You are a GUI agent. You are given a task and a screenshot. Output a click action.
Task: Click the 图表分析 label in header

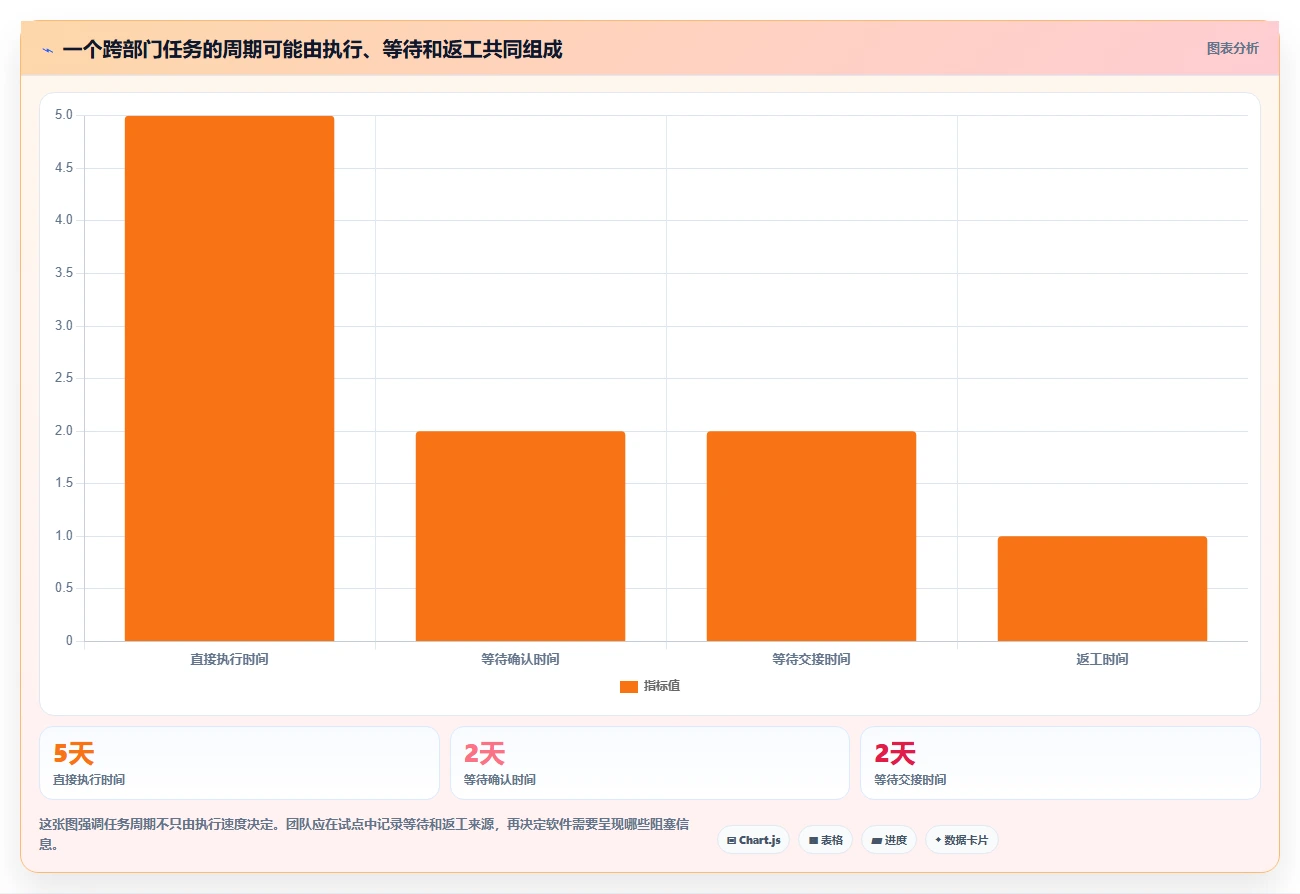click(1232, 48)
